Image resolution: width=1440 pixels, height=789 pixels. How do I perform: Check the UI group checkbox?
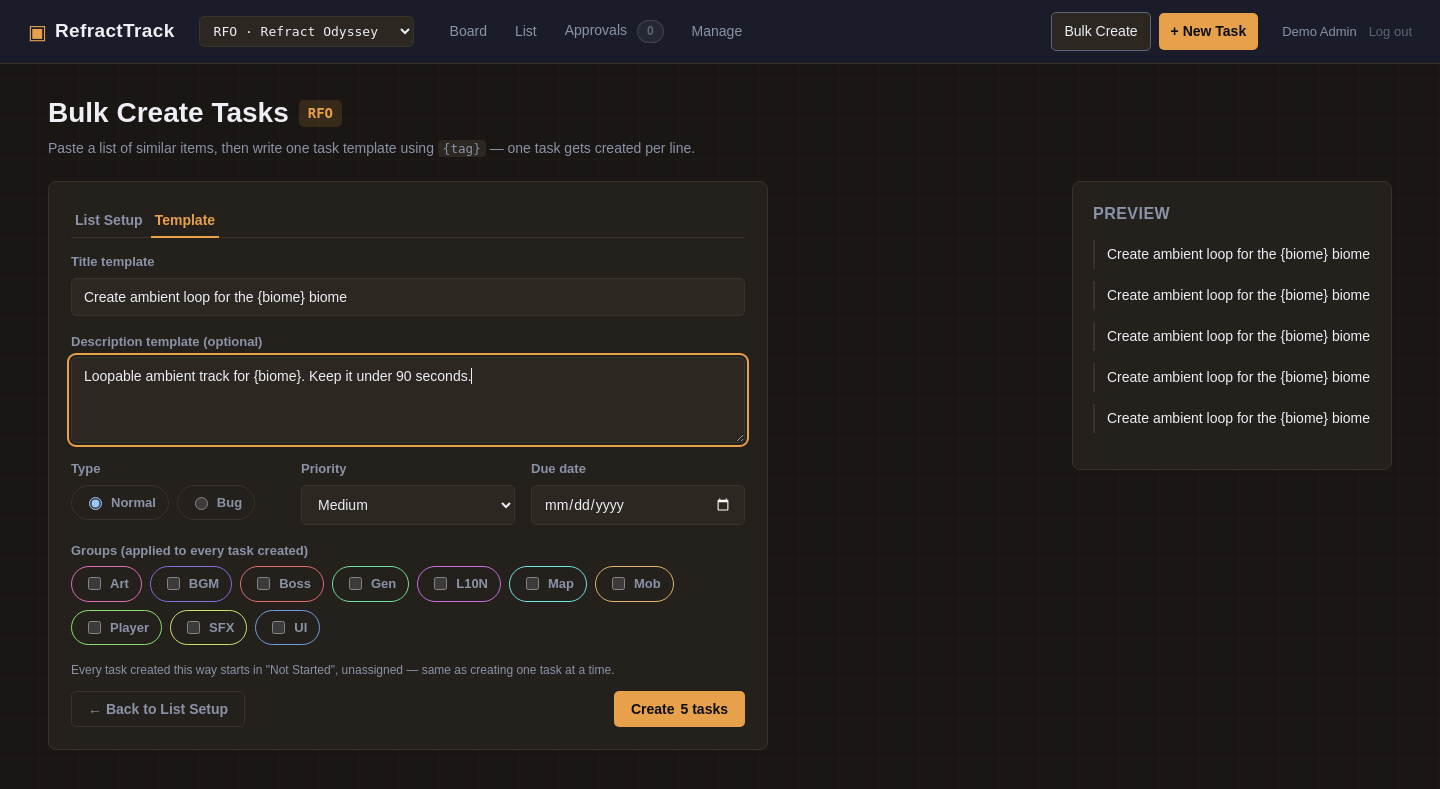pos(278,628)
